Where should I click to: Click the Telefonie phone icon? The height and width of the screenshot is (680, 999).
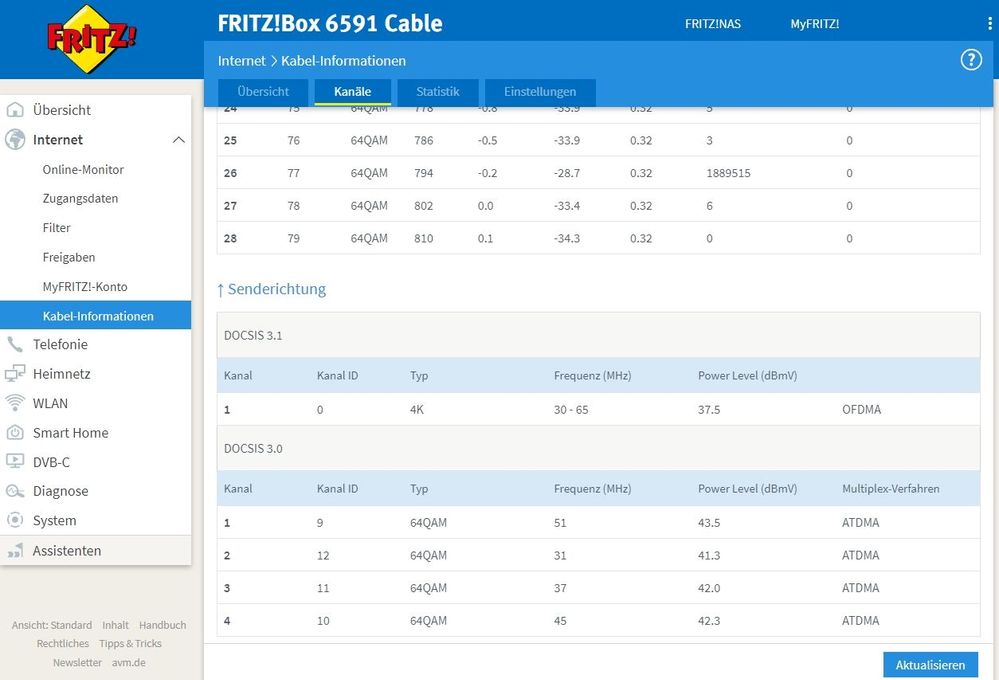15,344
